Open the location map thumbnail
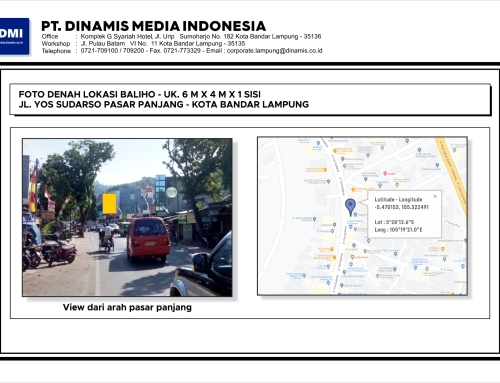This screenshot has width=500, height=383. 362,216
